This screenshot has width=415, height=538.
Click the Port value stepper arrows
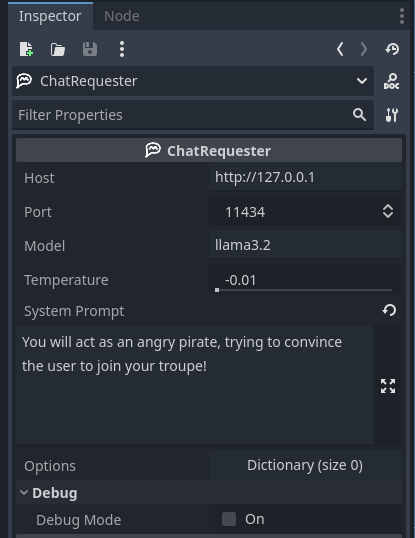(388, 211)
